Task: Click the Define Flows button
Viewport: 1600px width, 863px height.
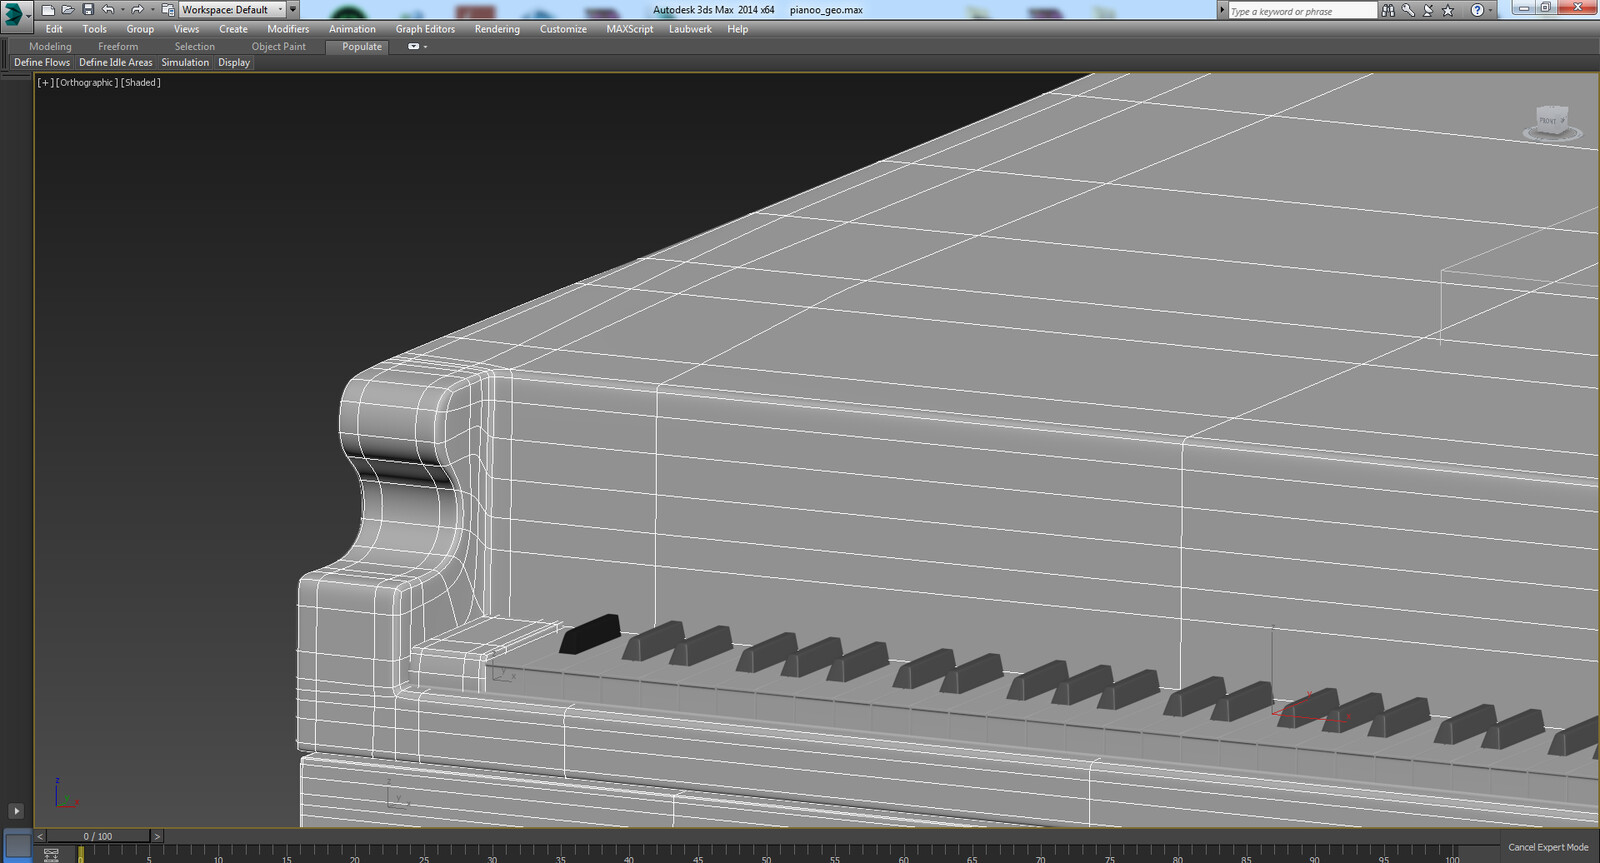Action: 42,62
